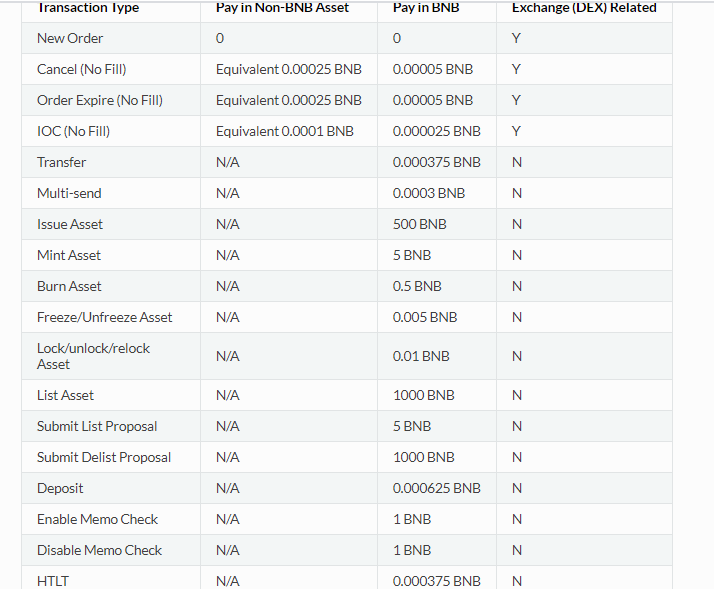This screenshot has width=714, height=589.
Task: Select '0.000375 BNB' in the HTLT row
Action: pyautogui.click(x=437, y=581)
